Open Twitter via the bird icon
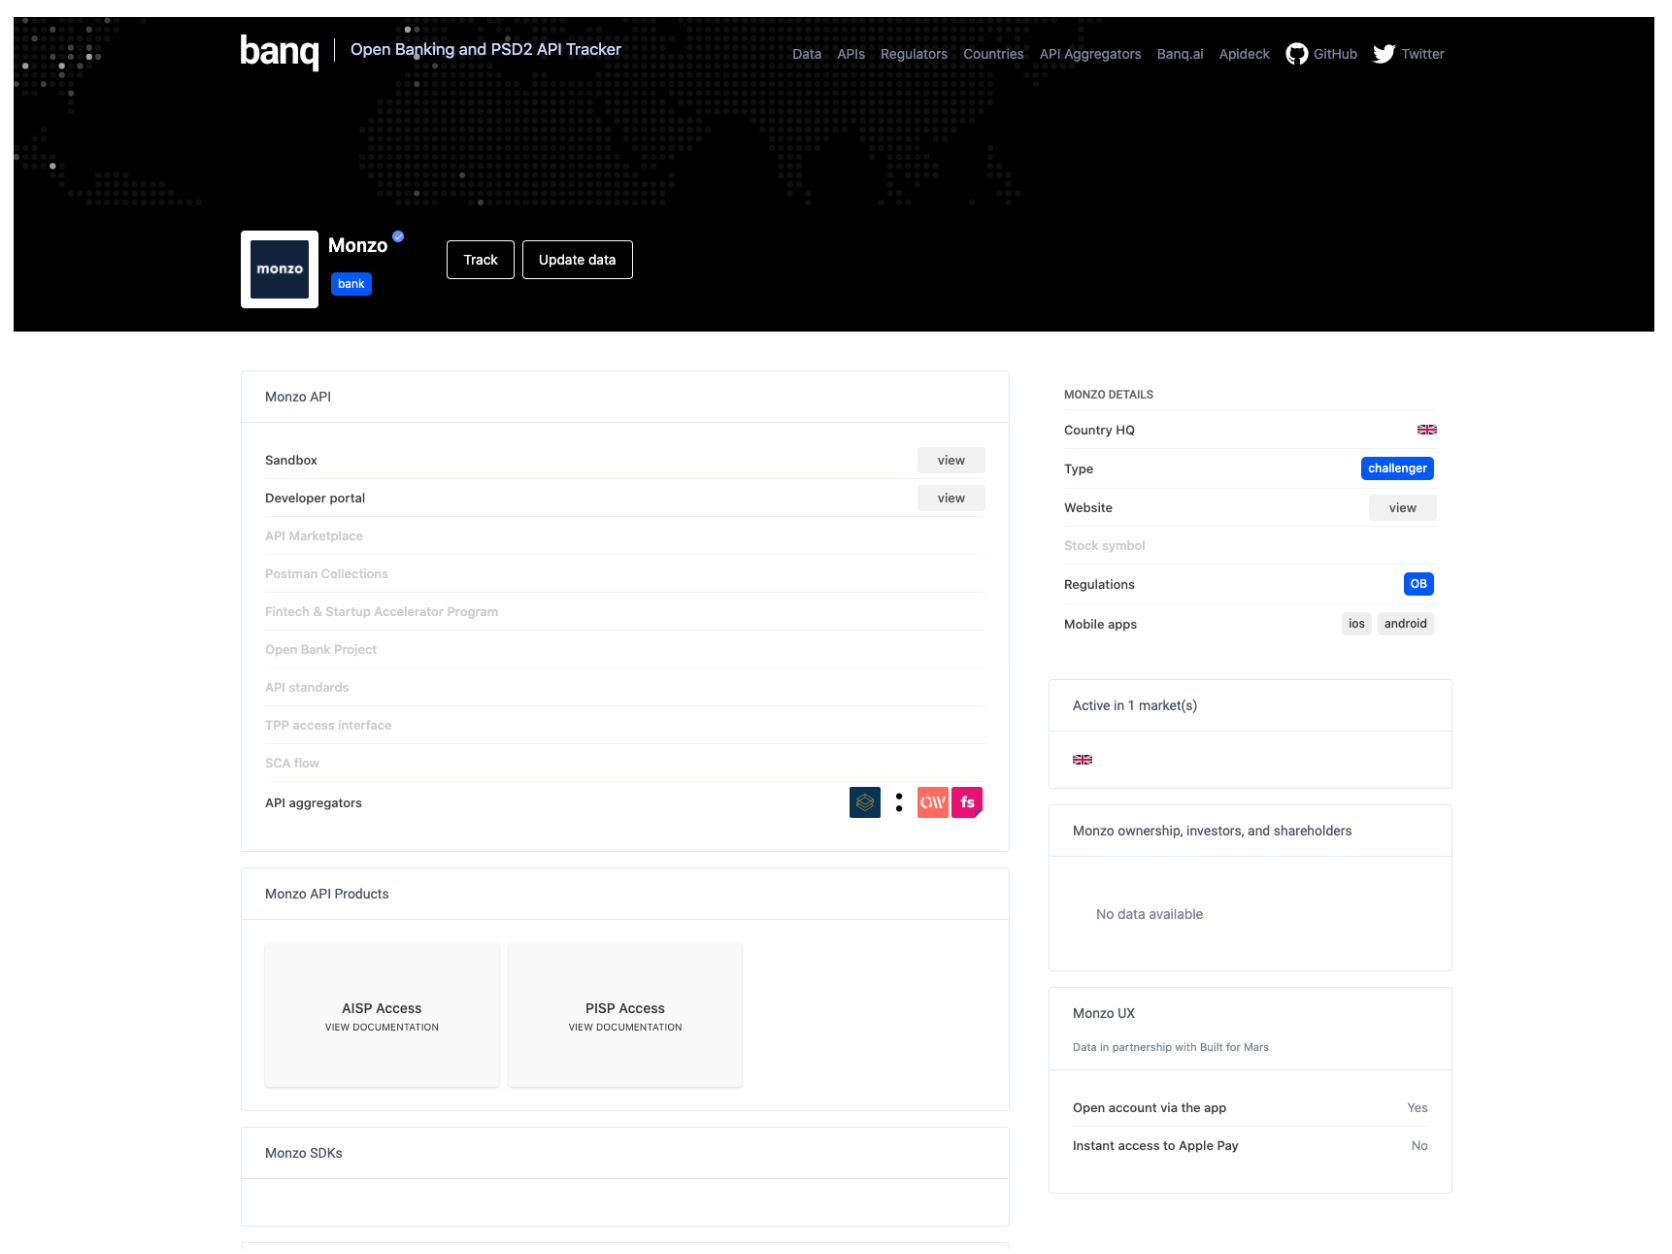The image size is (1672, 1254). click(x=1383, y=54)
